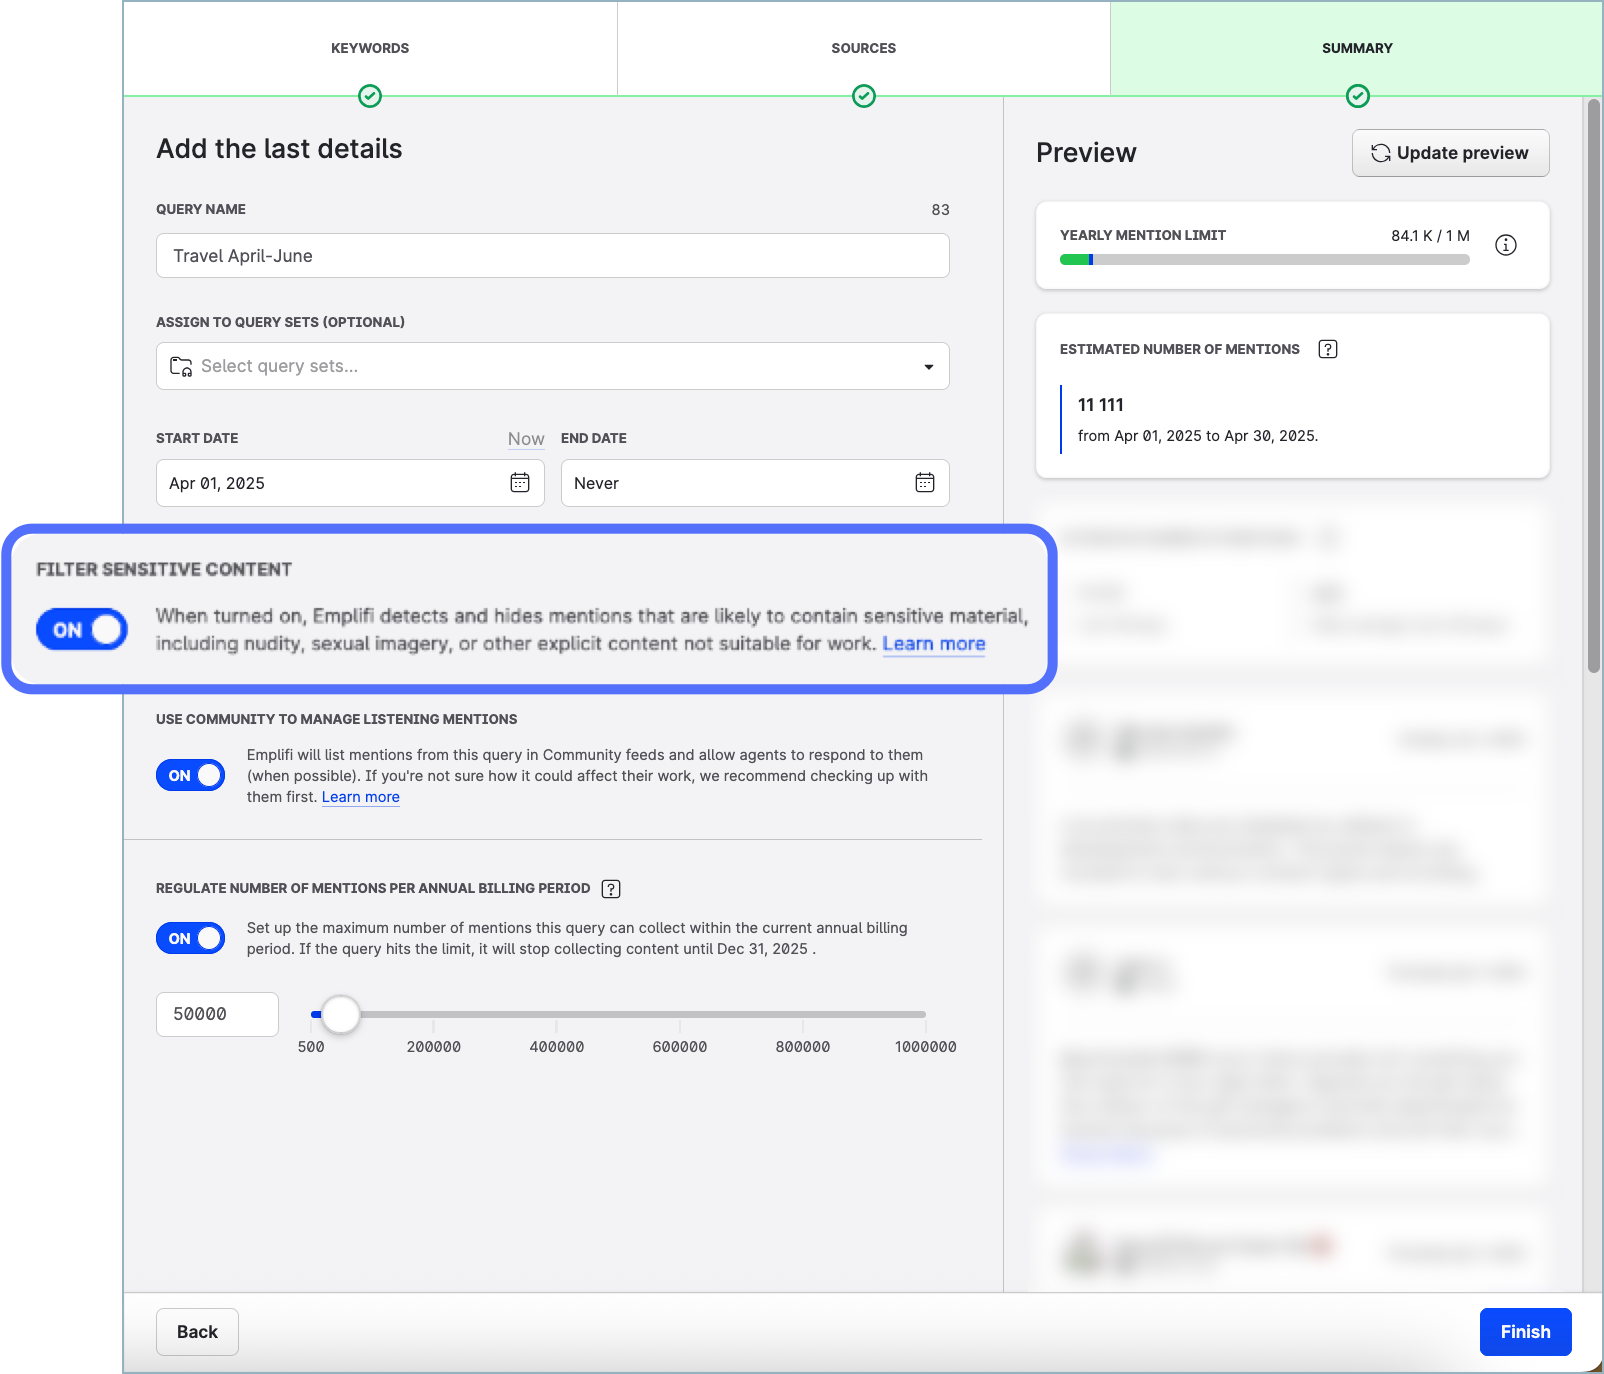Click help icon beside Estimated Number of Mentions

point(1327,349)
